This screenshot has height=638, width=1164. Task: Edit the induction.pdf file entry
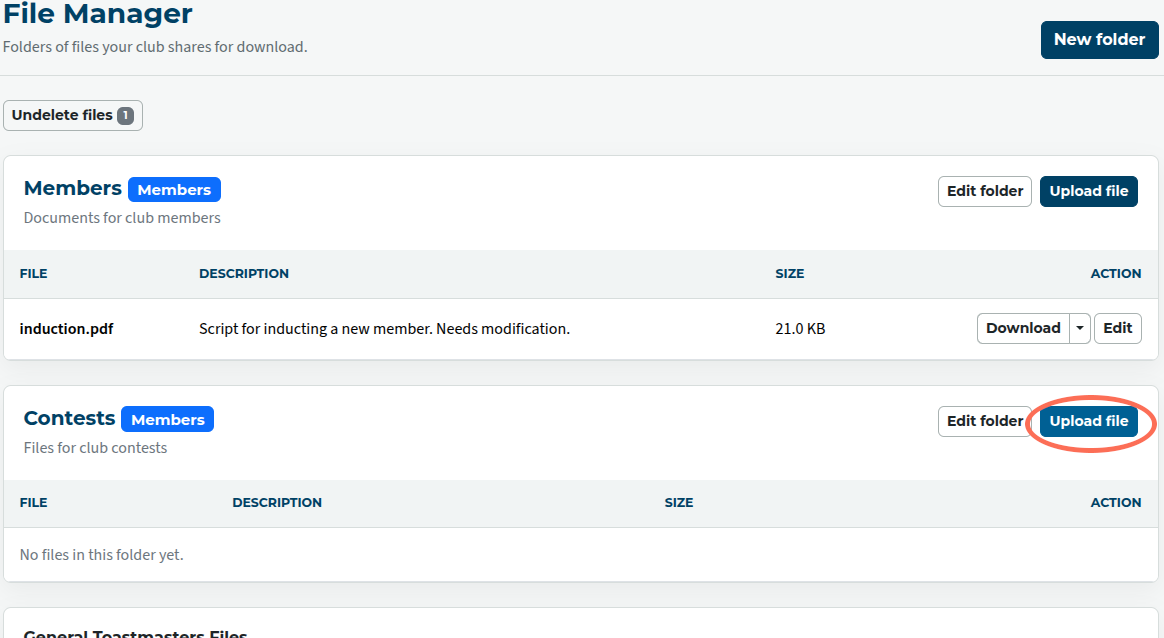[x=1117, y=328]
